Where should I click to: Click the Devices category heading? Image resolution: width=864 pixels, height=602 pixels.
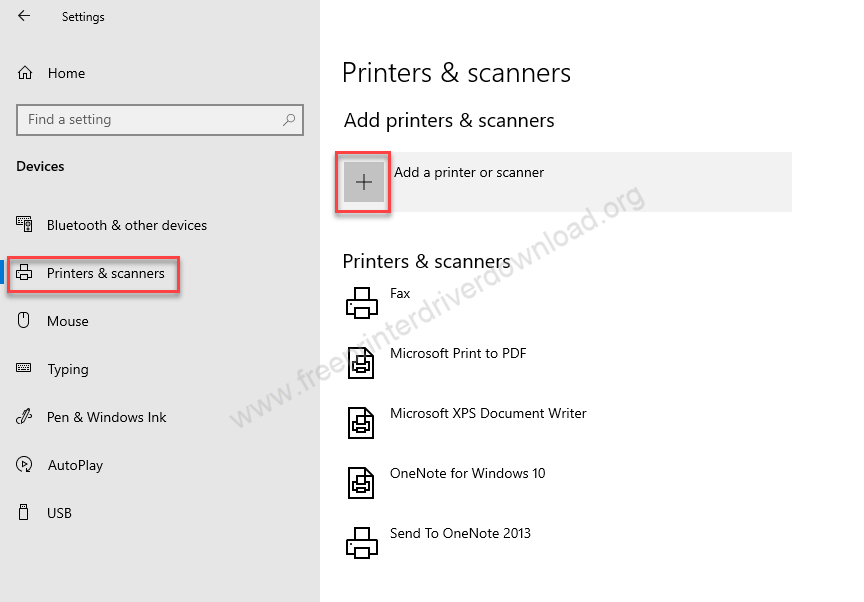coord(40,166)
